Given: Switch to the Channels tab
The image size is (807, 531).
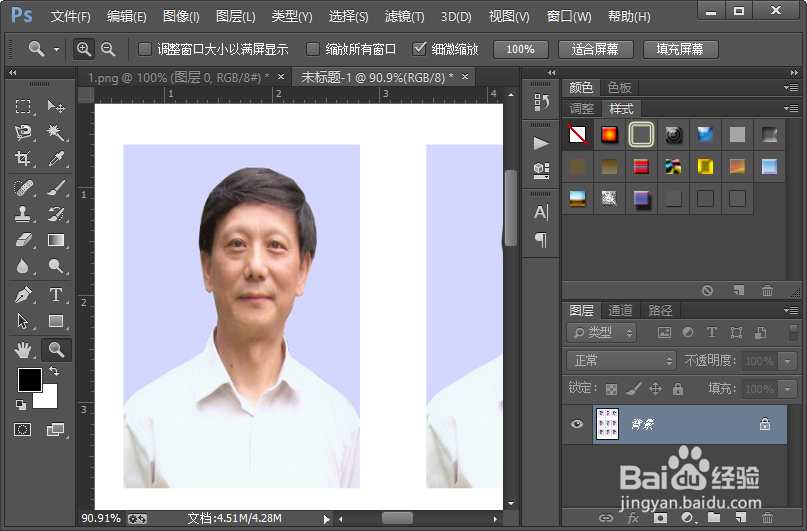Looking at the screenshot, I should 620,310.
